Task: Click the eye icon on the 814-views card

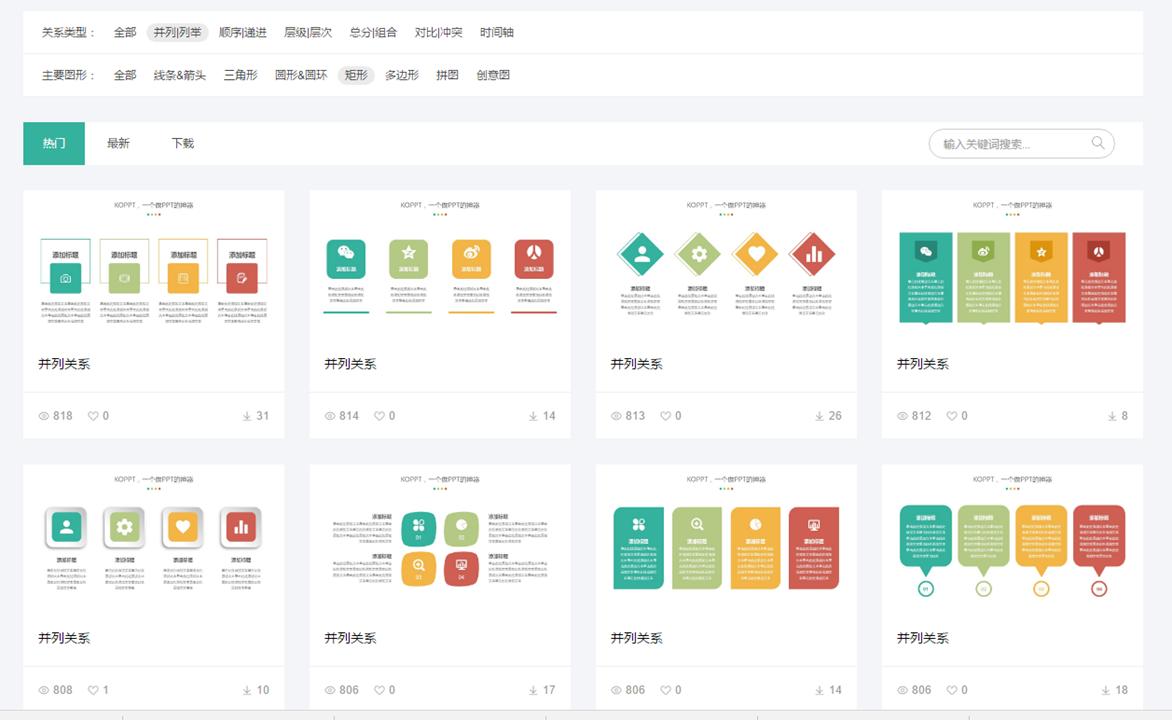Action: (x=329, y=416)
